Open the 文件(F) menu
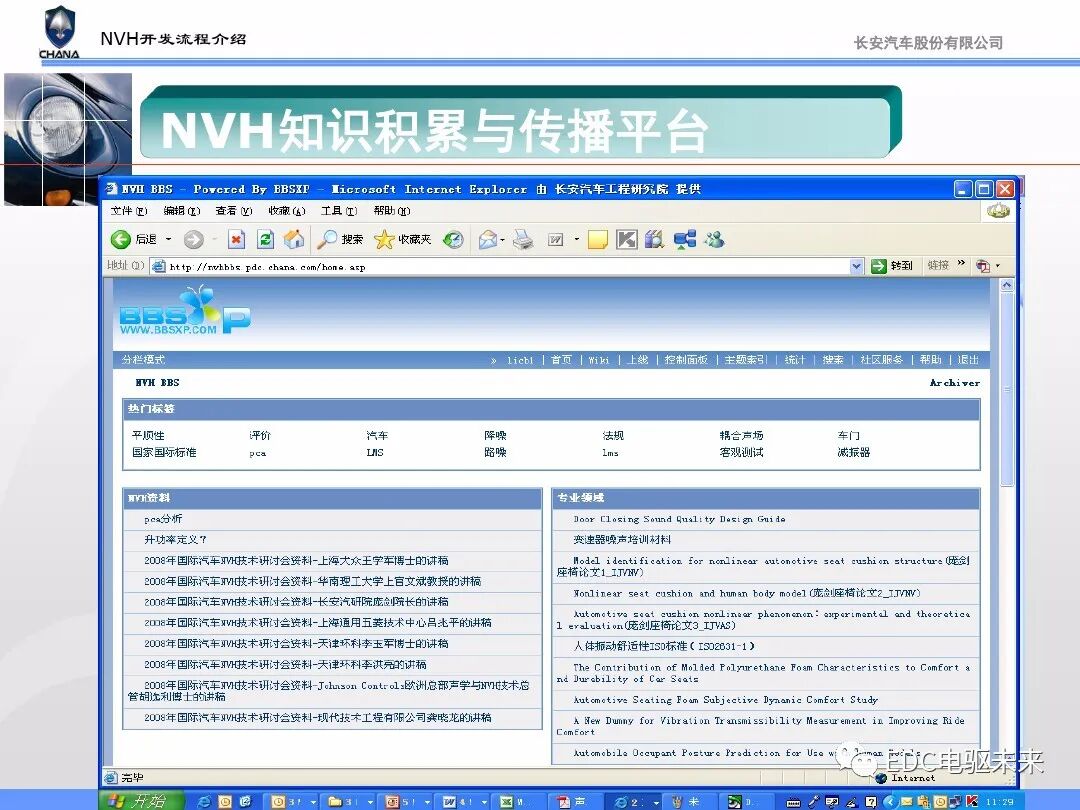Viewport: 1080px width, 810px height. (x=129, y=211)
